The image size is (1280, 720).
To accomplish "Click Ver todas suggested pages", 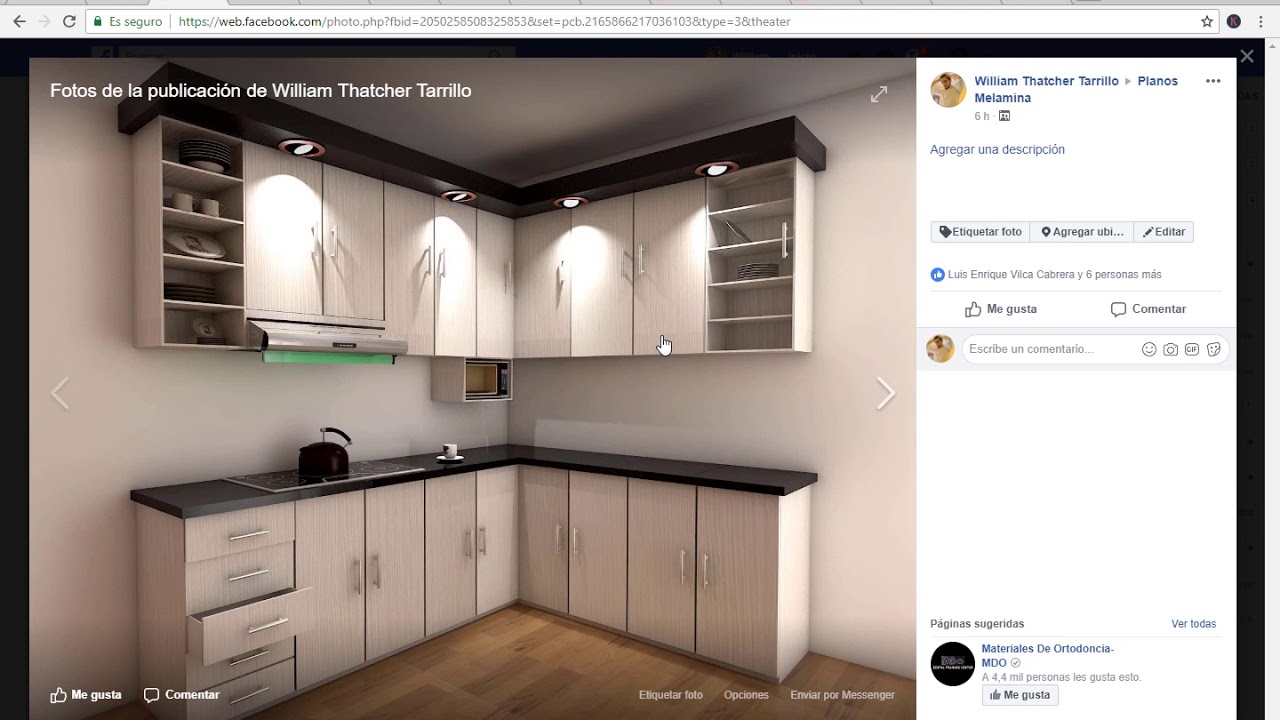I will click(1193, 624).
